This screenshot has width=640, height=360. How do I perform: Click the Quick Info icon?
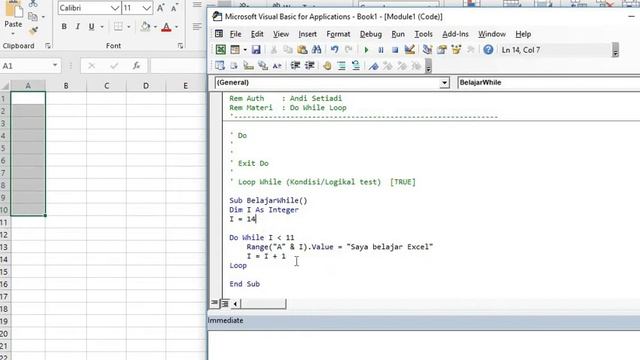[248, 66]
